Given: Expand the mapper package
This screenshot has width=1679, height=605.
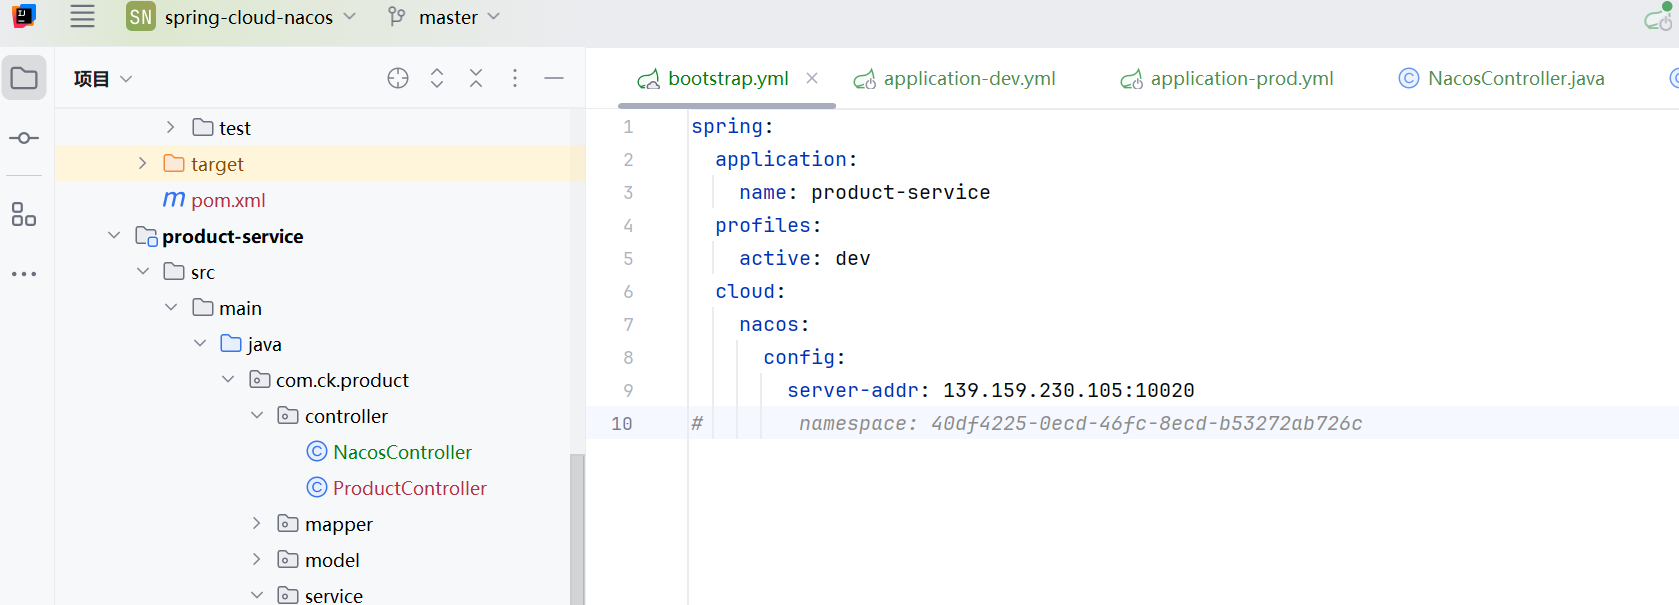Looking at the screenshot, I should [257, 523].
